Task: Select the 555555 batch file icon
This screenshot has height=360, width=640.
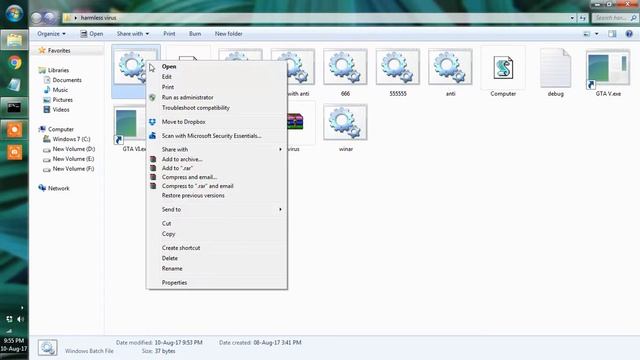Action: coord(398,67)
